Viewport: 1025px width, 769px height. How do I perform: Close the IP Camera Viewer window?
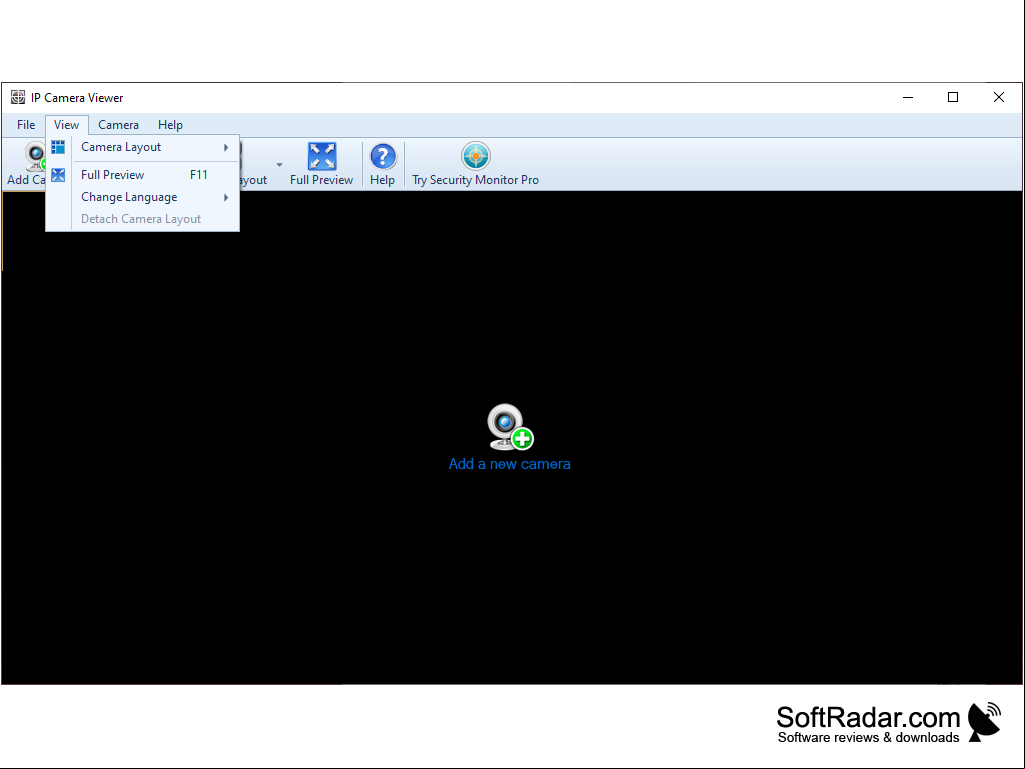[x=999, y=97]
